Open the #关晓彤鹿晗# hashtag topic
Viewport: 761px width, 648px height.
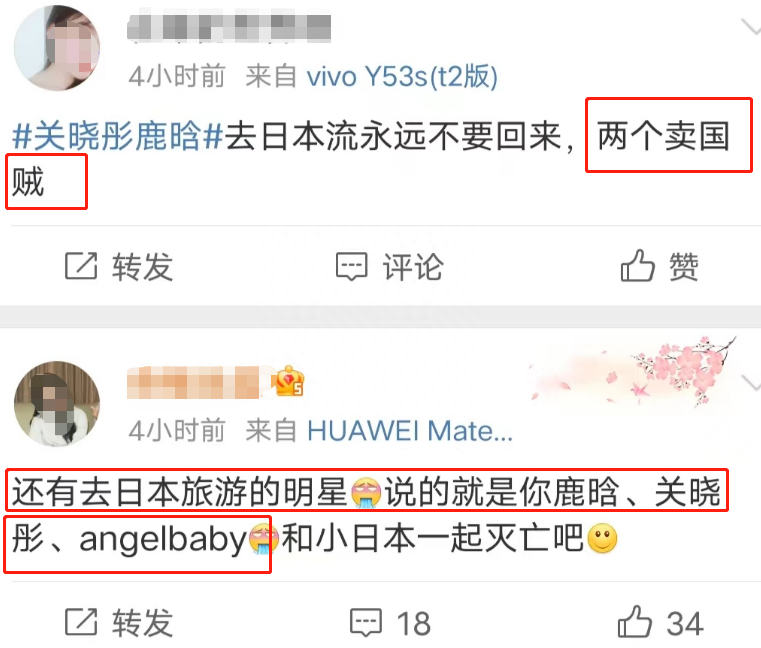[x=117, y=136]
